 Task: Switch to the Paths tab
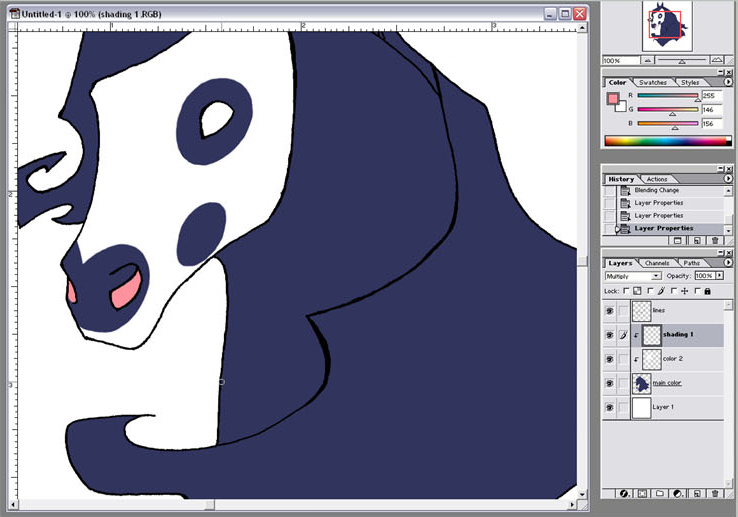(691, 263)
